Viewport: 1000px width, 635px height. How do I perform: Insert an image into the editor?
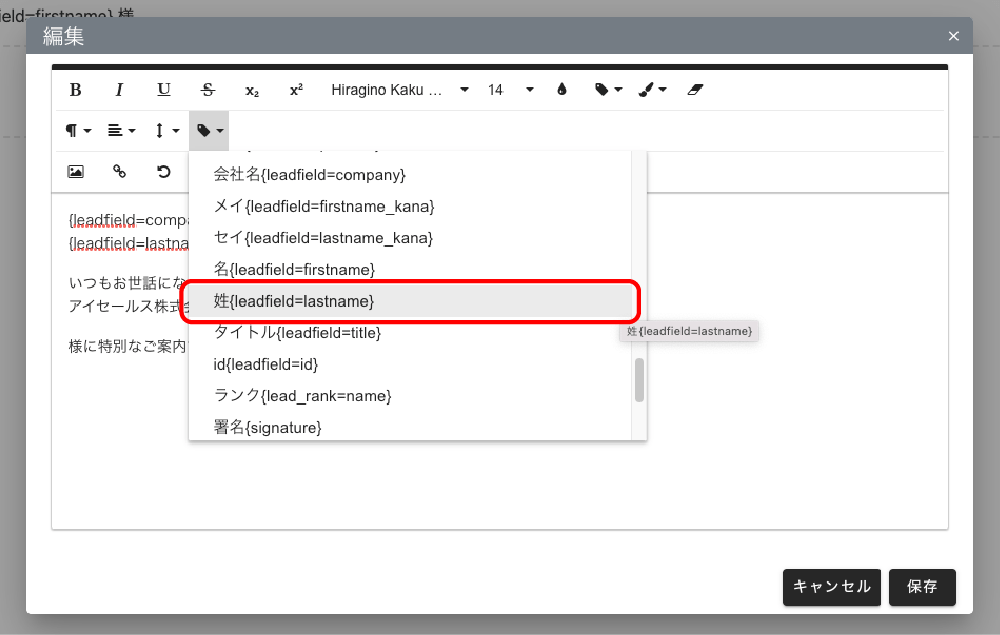(75, 171)
